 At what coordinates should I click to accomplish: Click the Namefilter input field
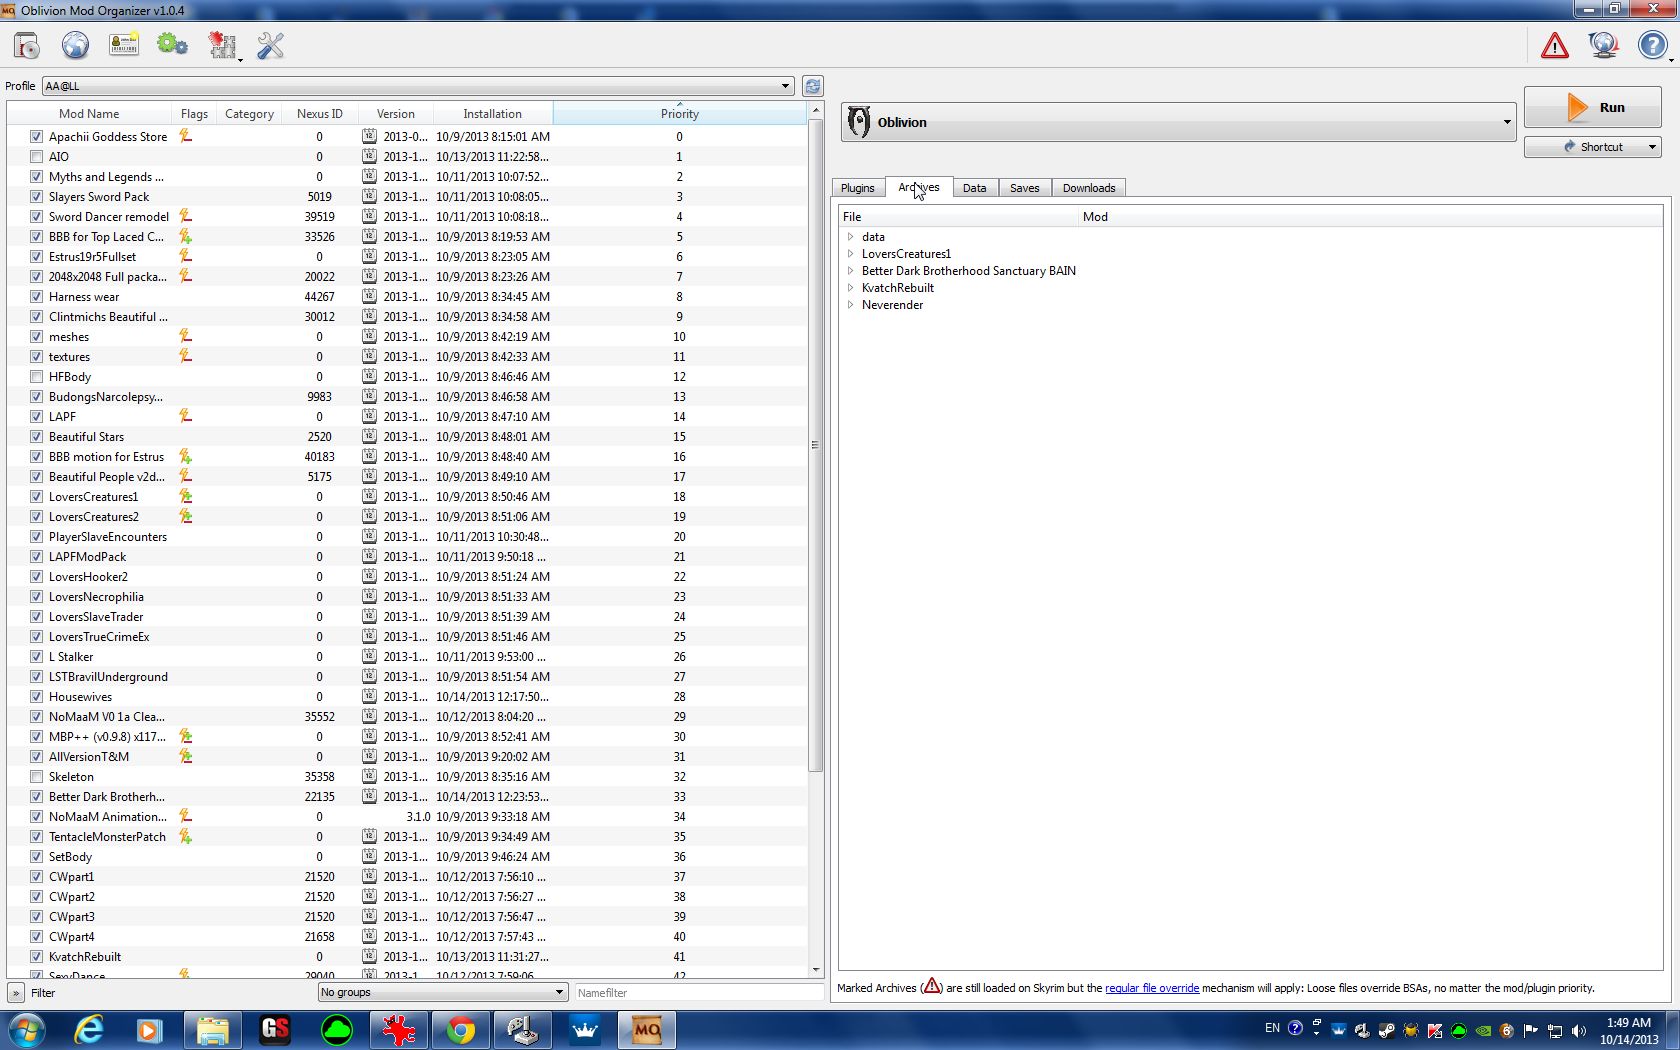pyautogui.click(x=698, y=993)
